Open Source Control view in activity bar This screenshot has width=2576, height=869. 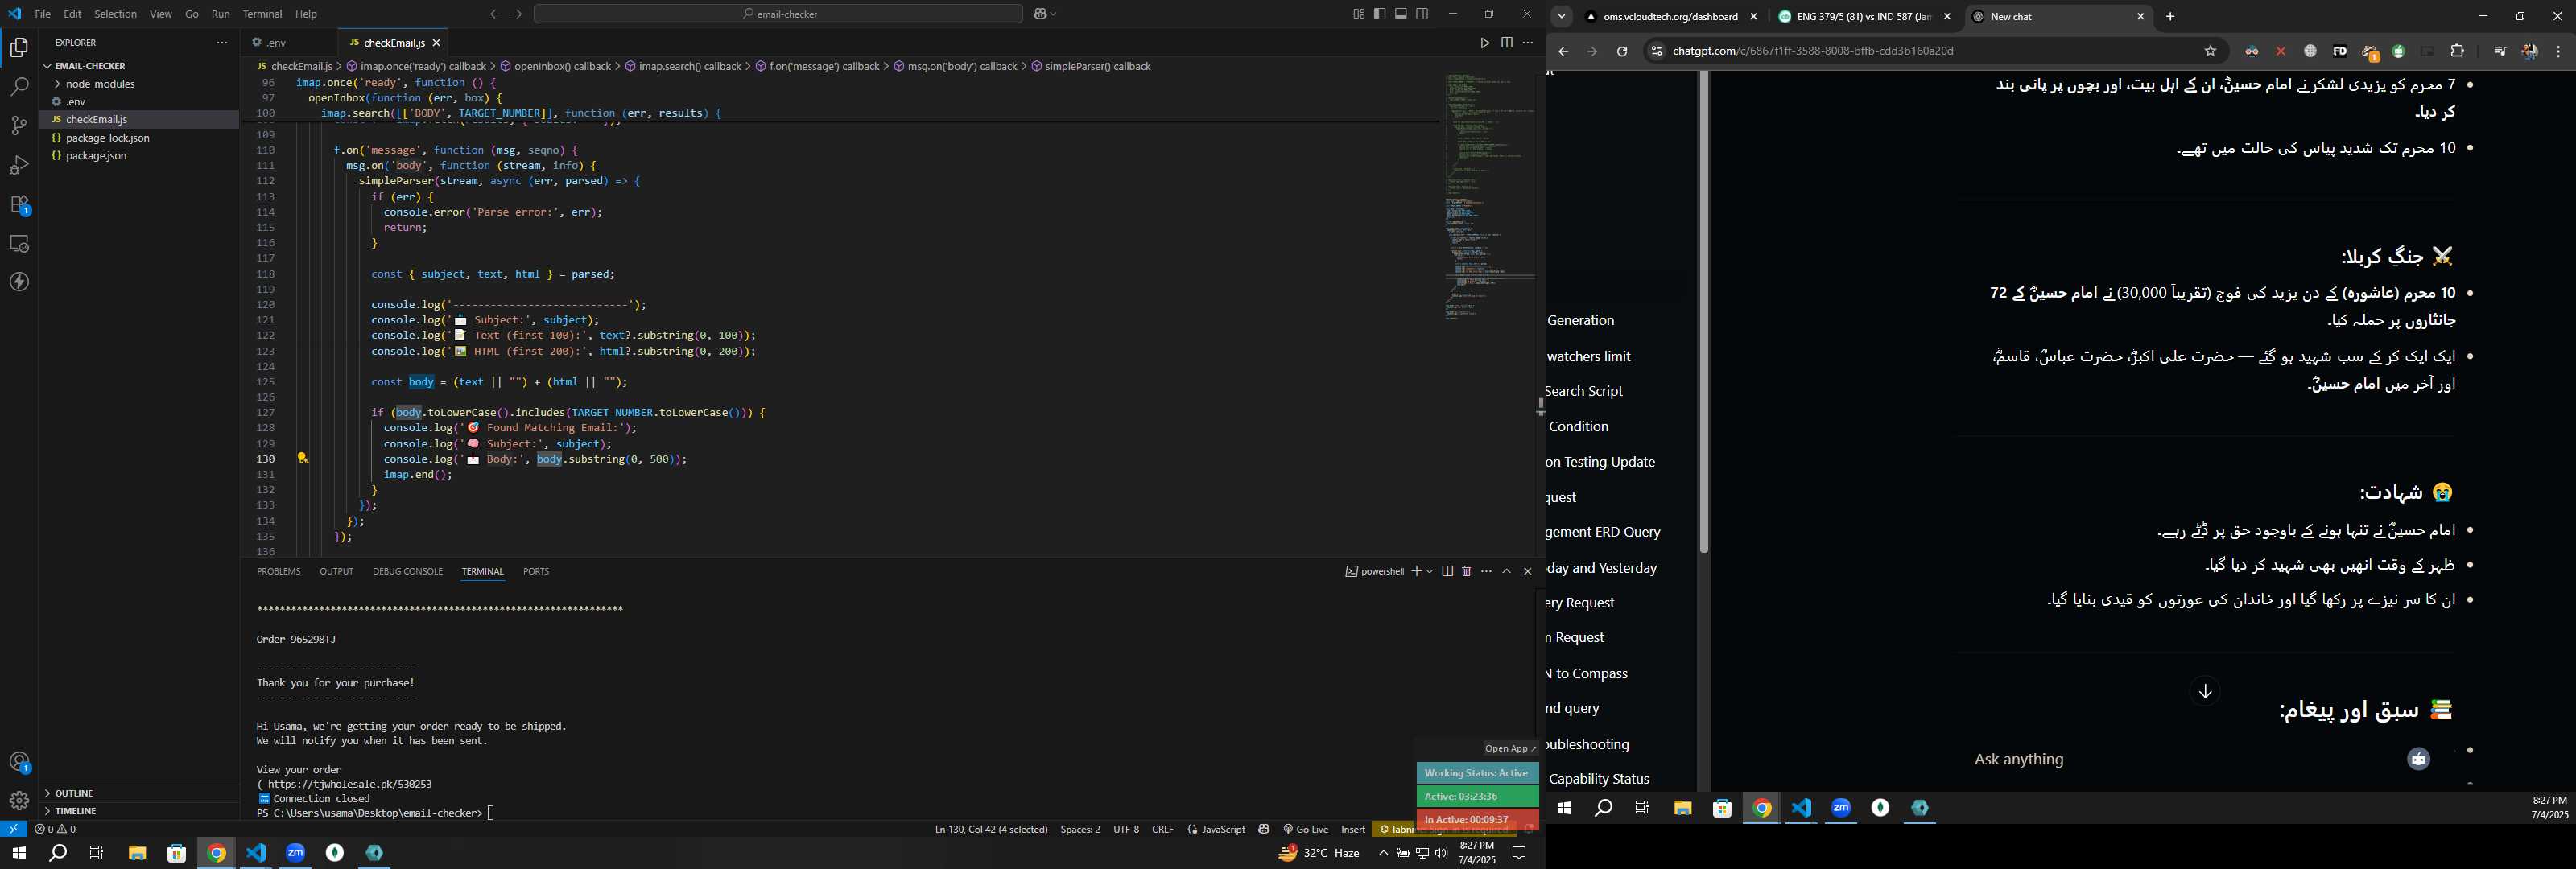point(19,126)
